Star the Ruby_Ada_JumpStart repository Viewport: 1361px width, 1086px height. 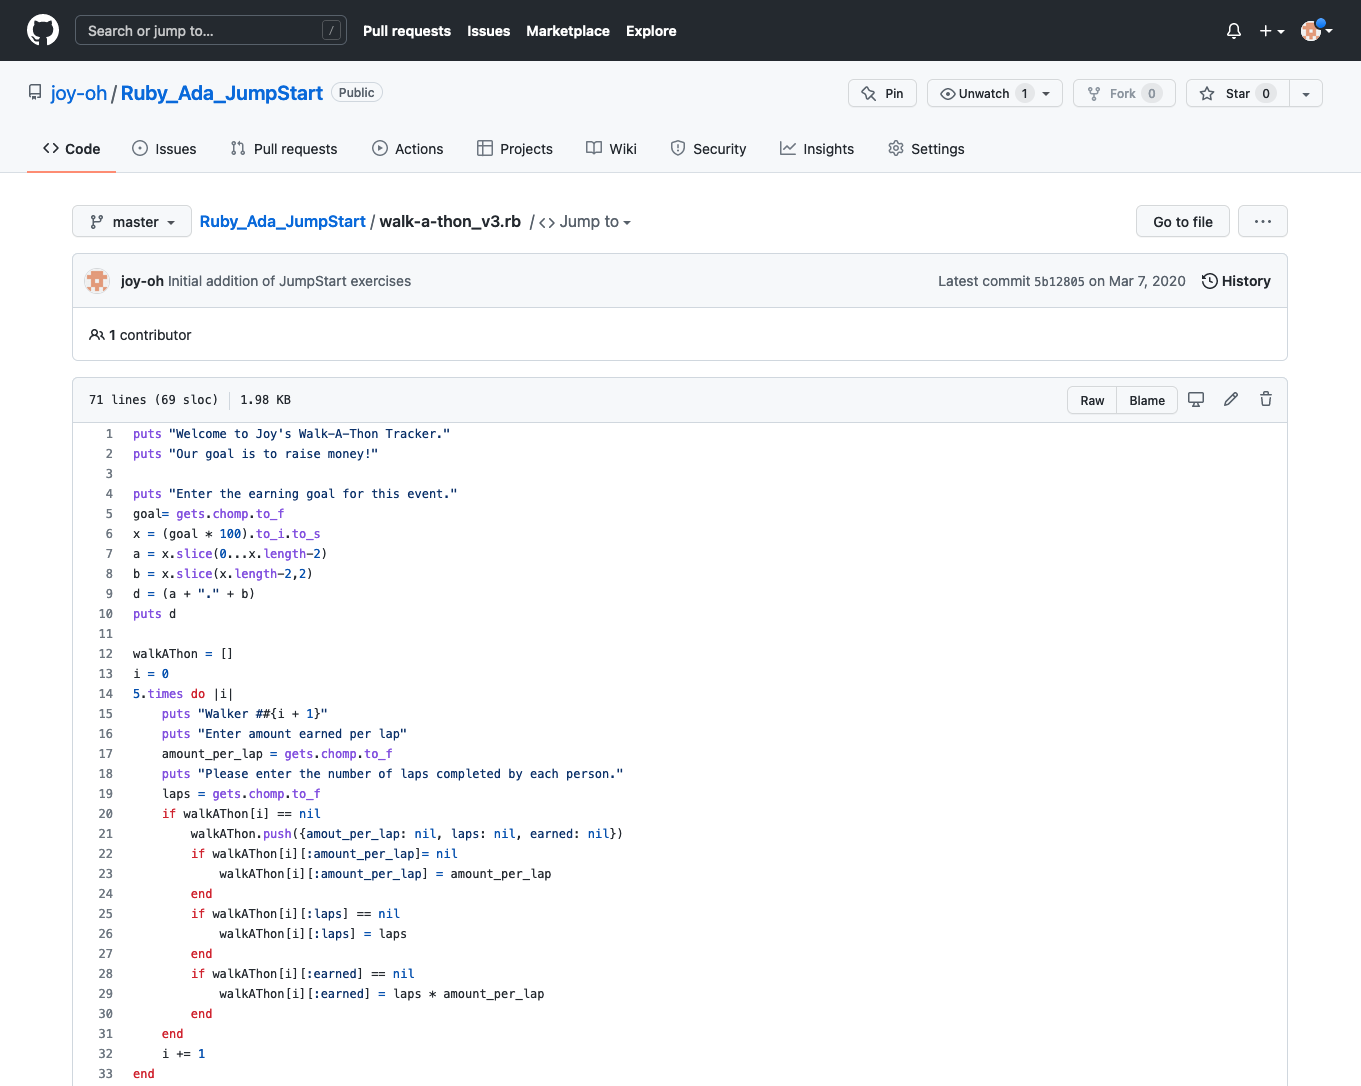[x=1237, y=93]
